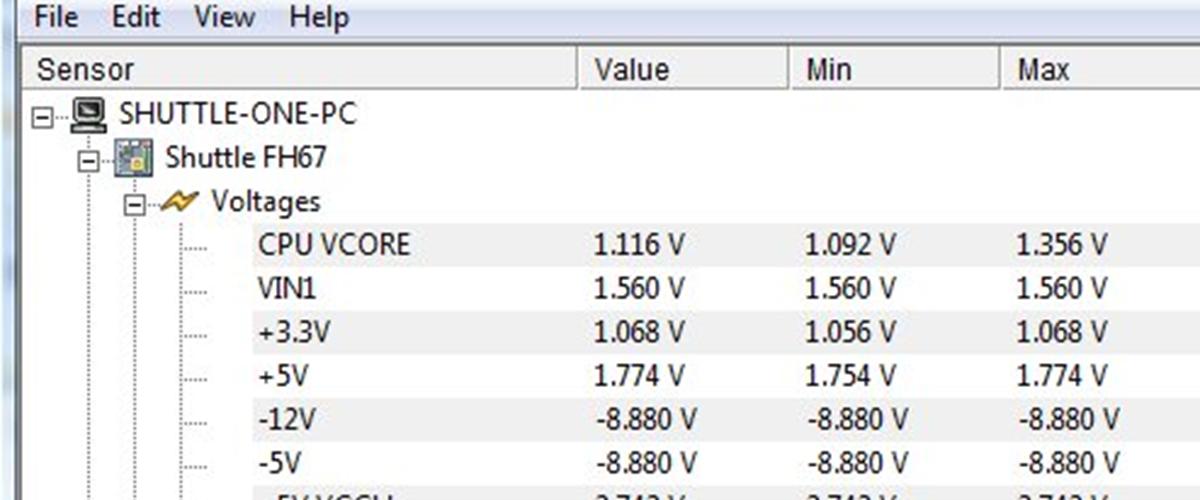Viewport: 1200px width, 500px height.
Task: Select the CPU VCORE sensor row
Action: [334, 245]
